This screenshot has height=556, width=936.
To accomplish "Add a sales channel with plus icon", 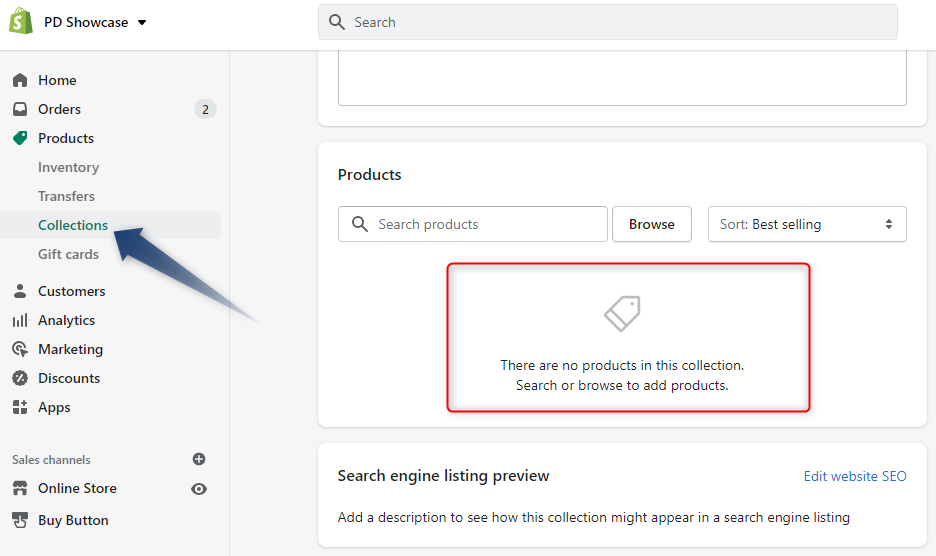I will coord(199,459).
